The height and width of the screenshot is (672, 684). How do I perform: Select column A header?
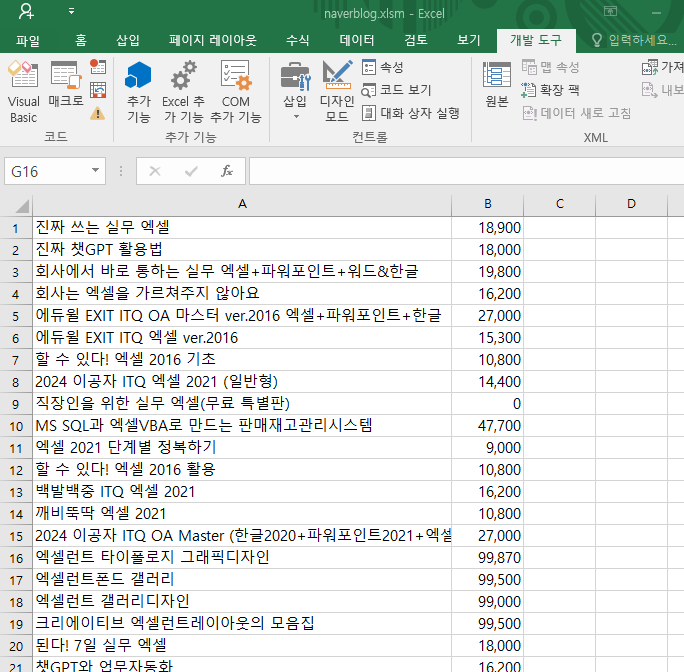click(242, 204)
